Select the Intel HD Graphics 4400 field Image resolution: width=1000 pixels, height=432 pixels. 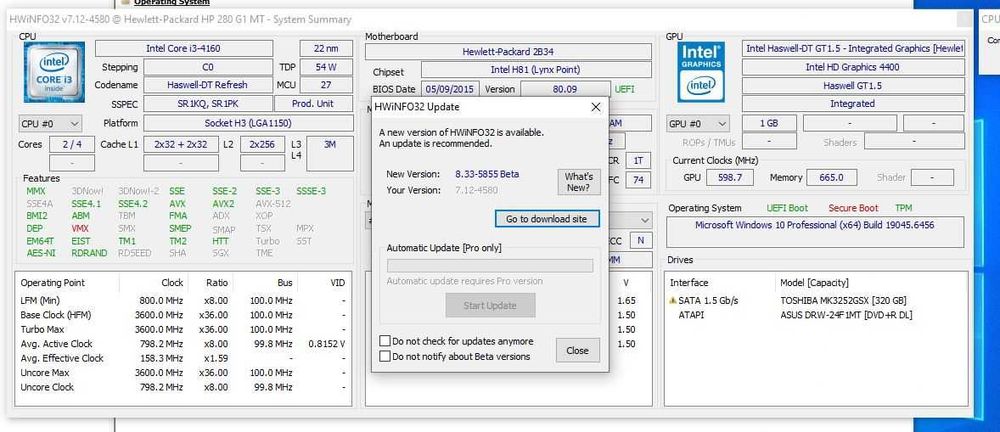(x=853, y=67)
